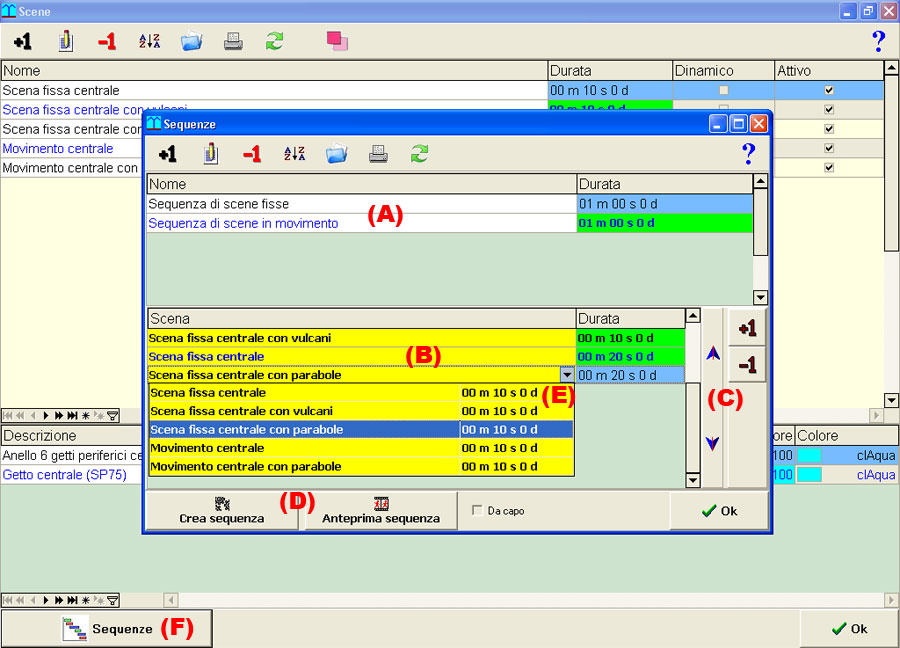Toggle Attivo for the blue 'Movimento centrale' scene
Screen dimensions: 900x648
(x=829, y=148)
